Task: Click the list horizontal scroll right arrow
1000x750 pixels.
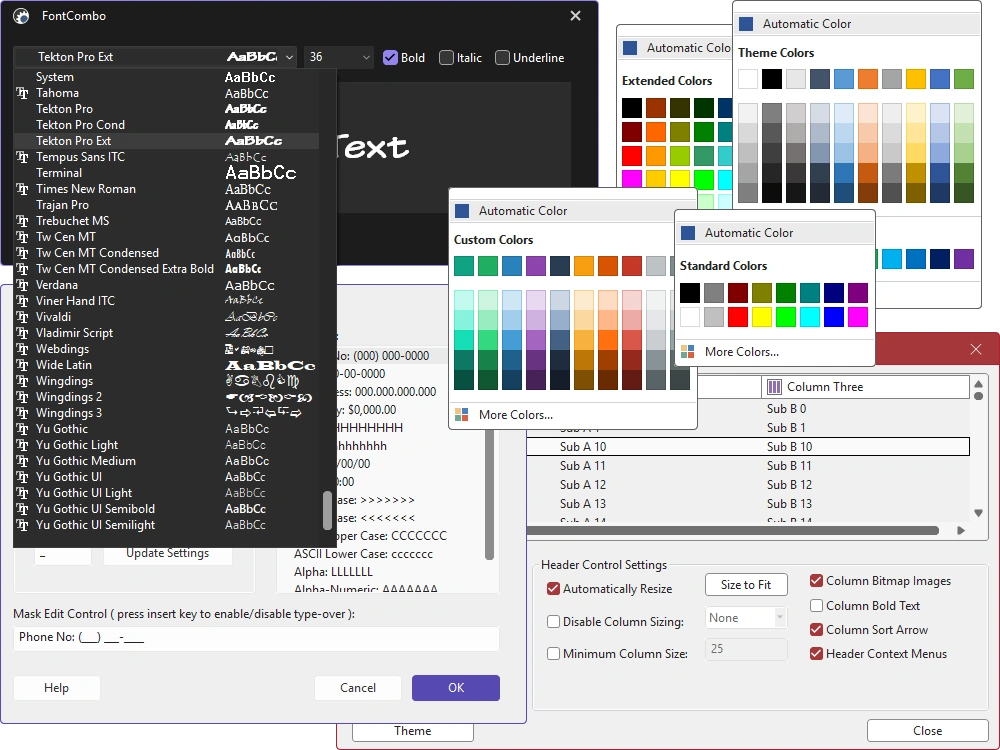Action: coord(960,531)
